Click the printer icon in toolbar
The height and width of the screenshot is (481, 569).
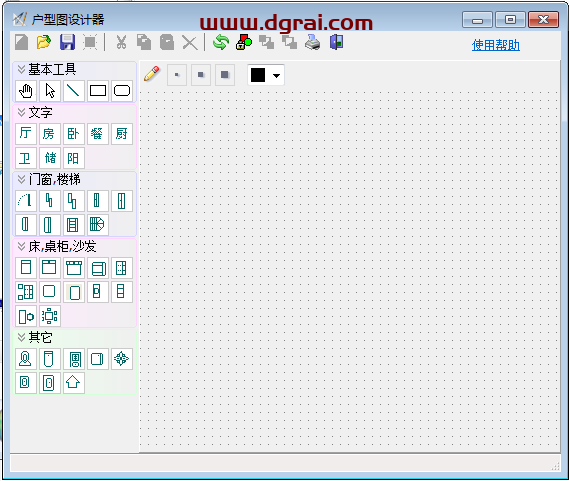[312, 42]
